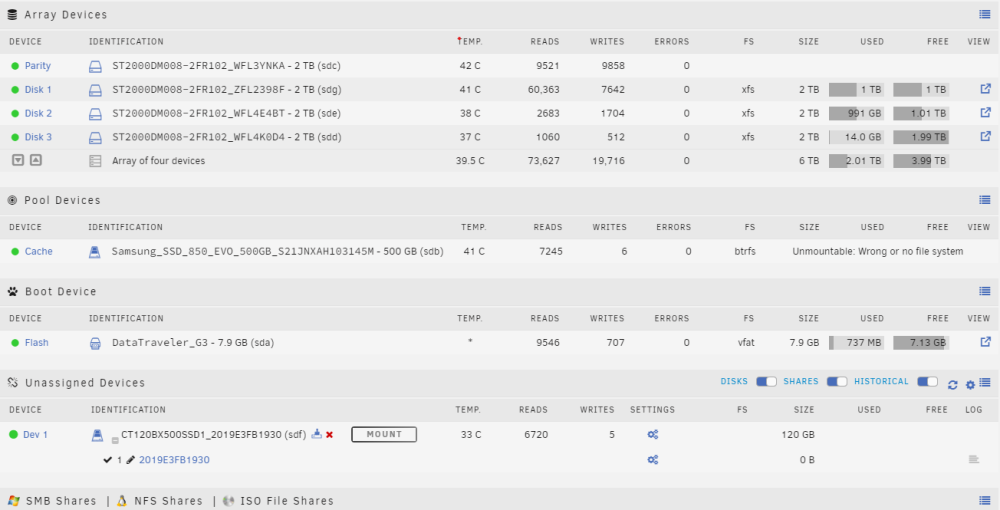This screenshot has width=1000, height=510.
Task: Click the Disk 3 drive icon
Action: tap(95, 137)
